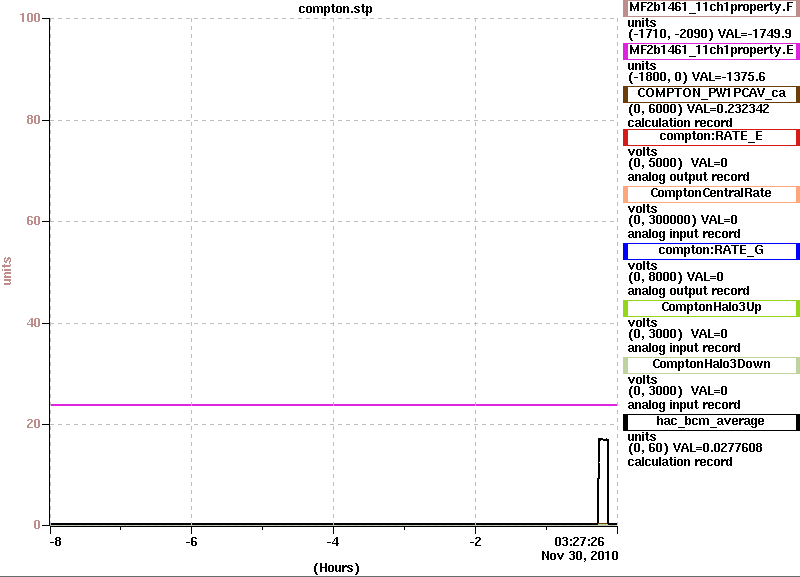This screenshot has height=577, width=800.
Task: Select the ComptonHalo3Down legend entry
Action: click(x=711, y=364)
